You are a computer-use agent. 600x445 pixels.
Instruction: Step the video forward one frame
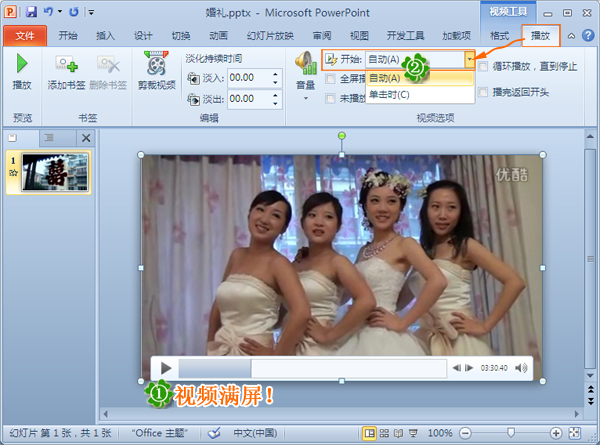[469, 368]
